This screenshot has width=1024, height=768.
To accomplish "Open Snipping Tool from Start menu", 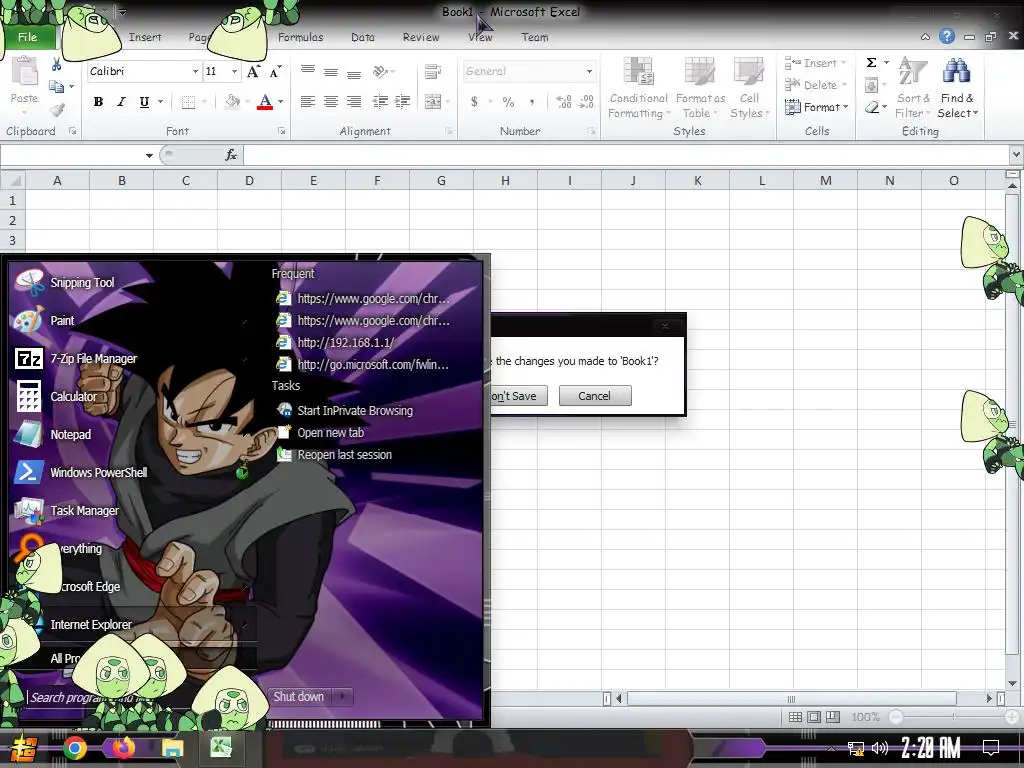I will coord(82,282).
